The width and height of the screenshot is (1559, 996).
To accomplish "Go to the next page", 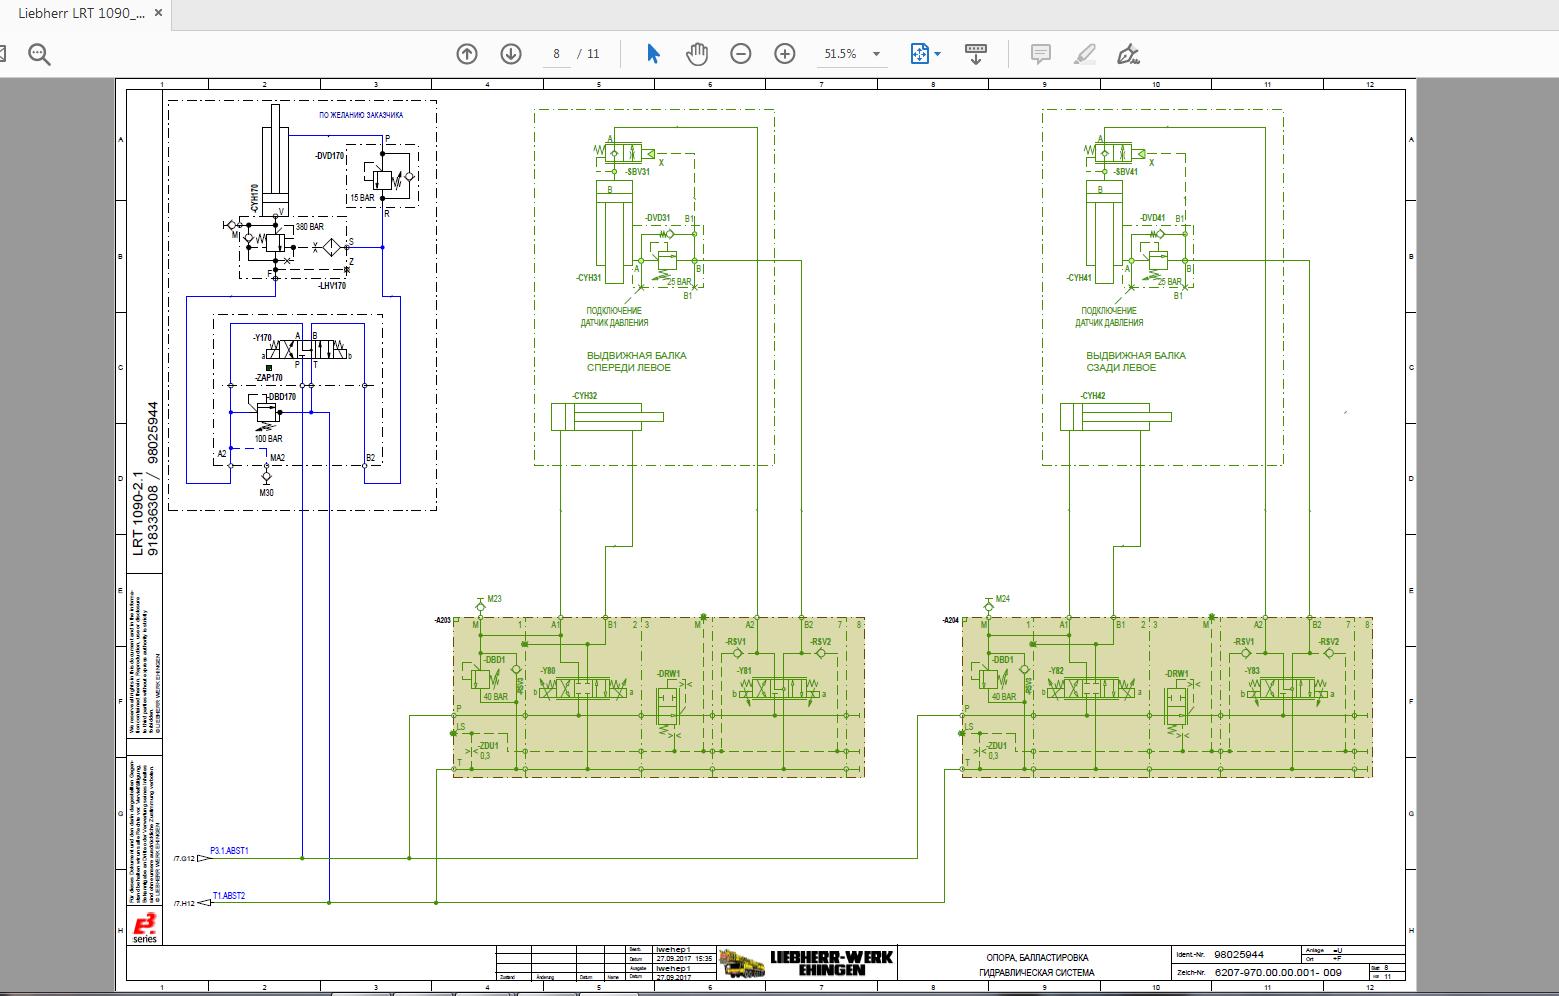I will coord(511,54).
